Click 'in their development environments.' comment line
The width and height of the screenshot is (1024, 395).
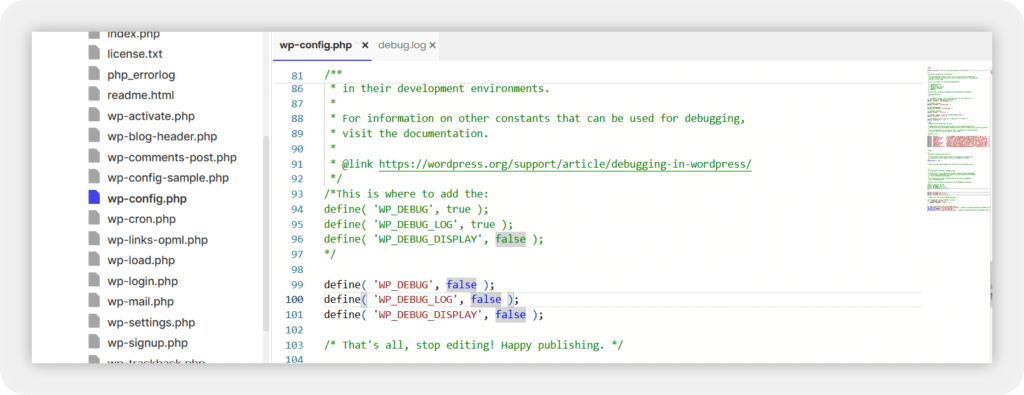441,88
